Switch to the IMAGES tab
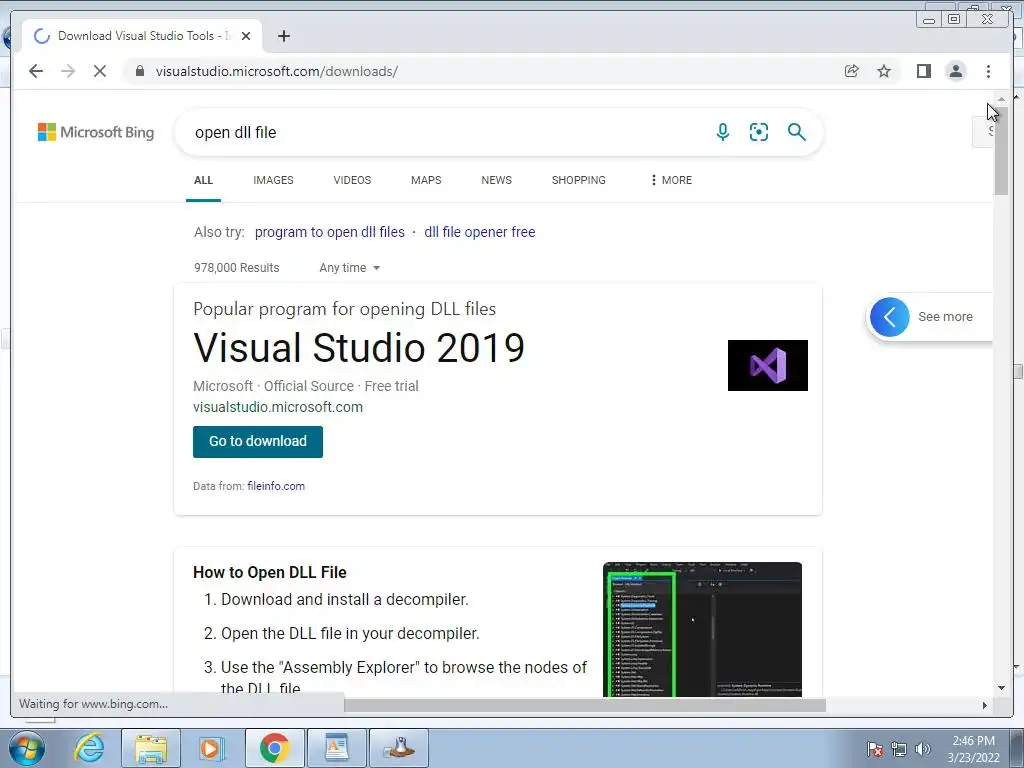The height and width of the screenshot is (768, 1024). (x=273, y=180)
